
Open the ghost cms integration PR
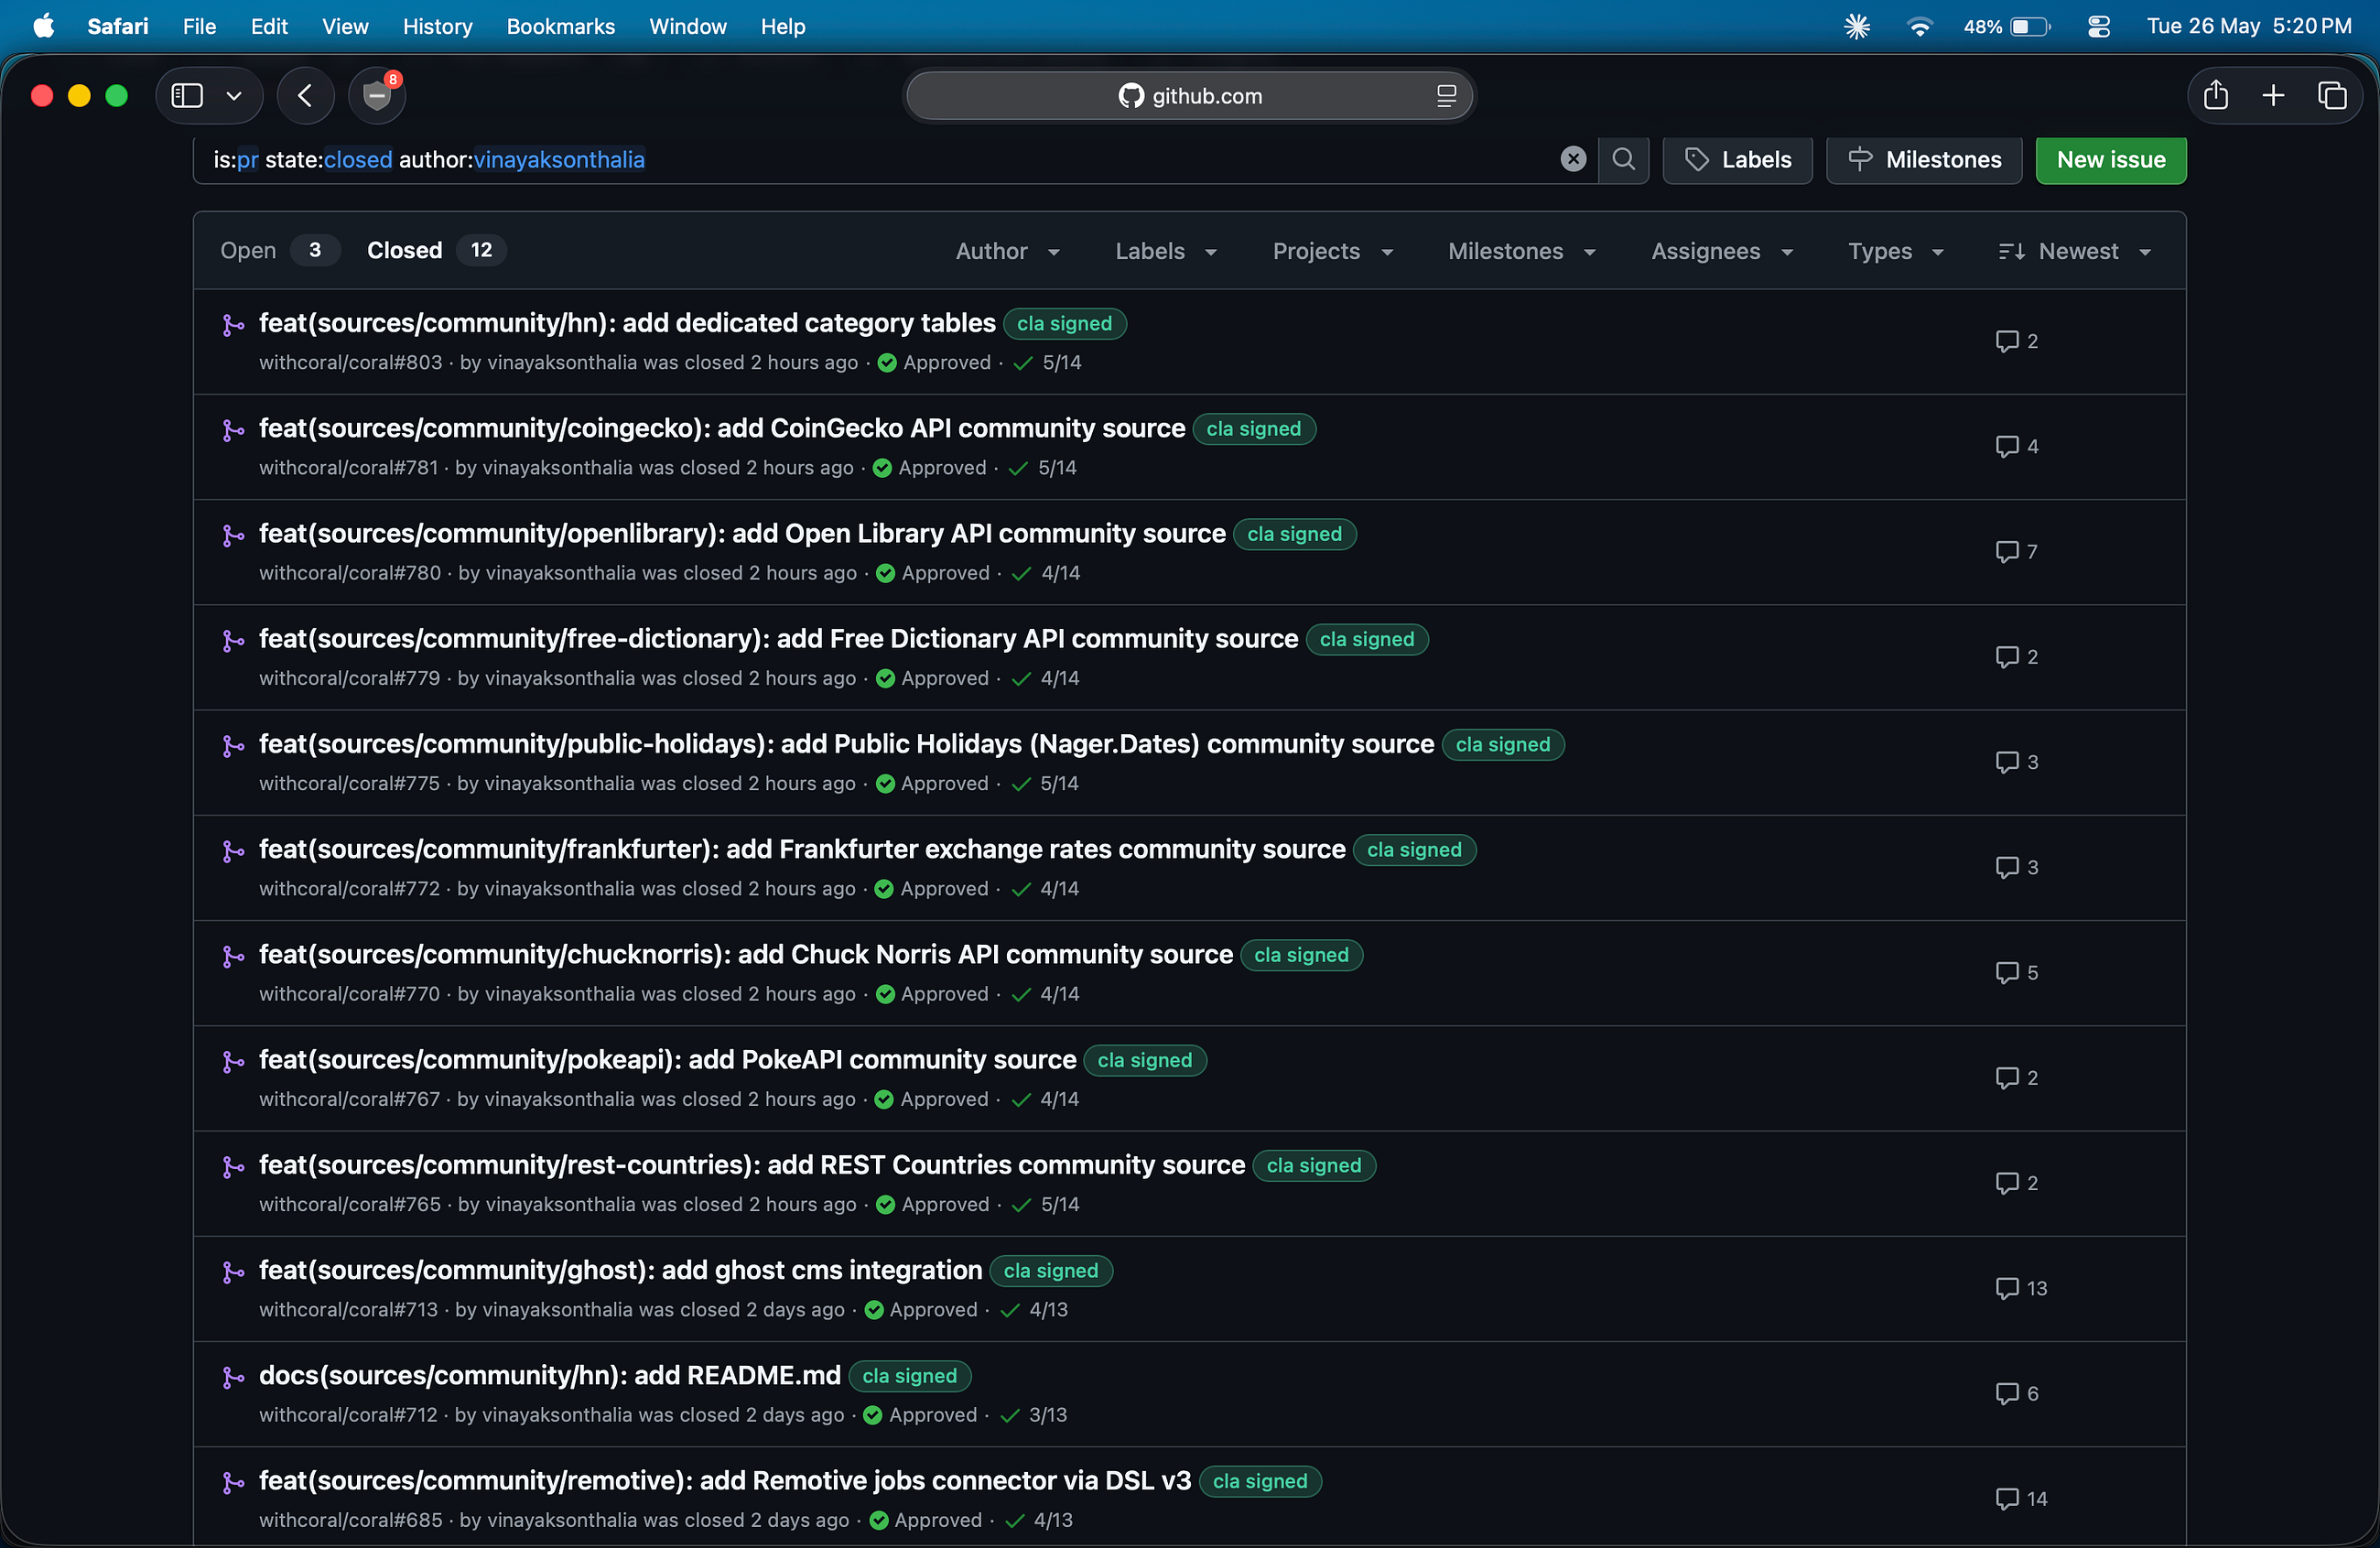click(620, 1270)
